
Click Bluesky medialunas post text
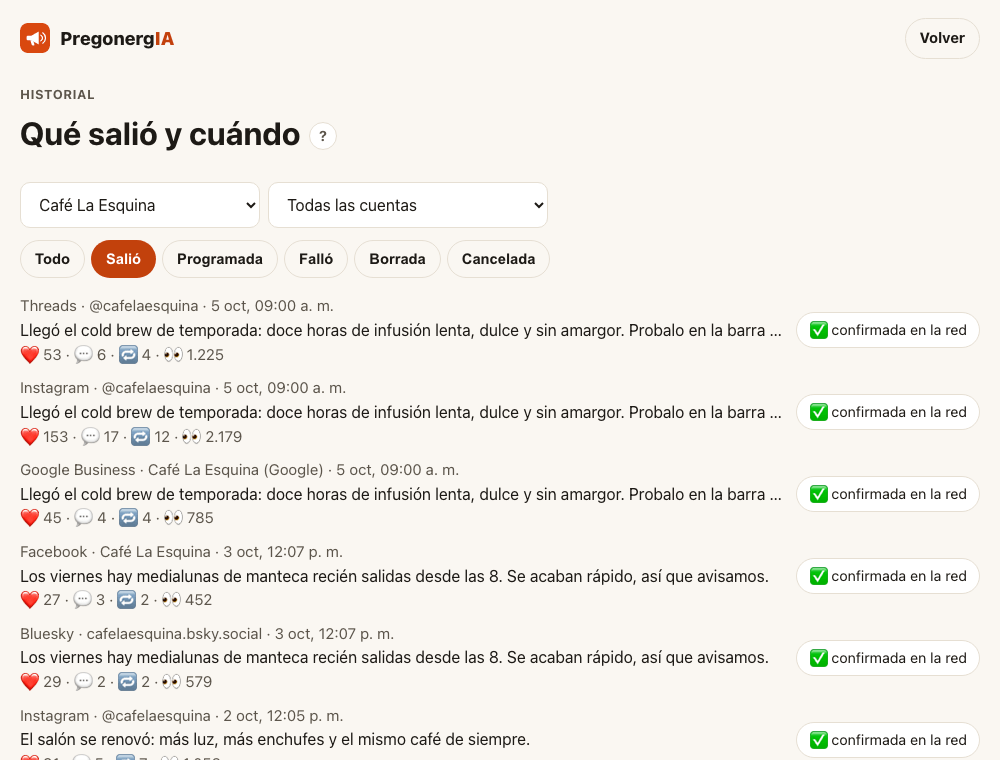(394, 657)
